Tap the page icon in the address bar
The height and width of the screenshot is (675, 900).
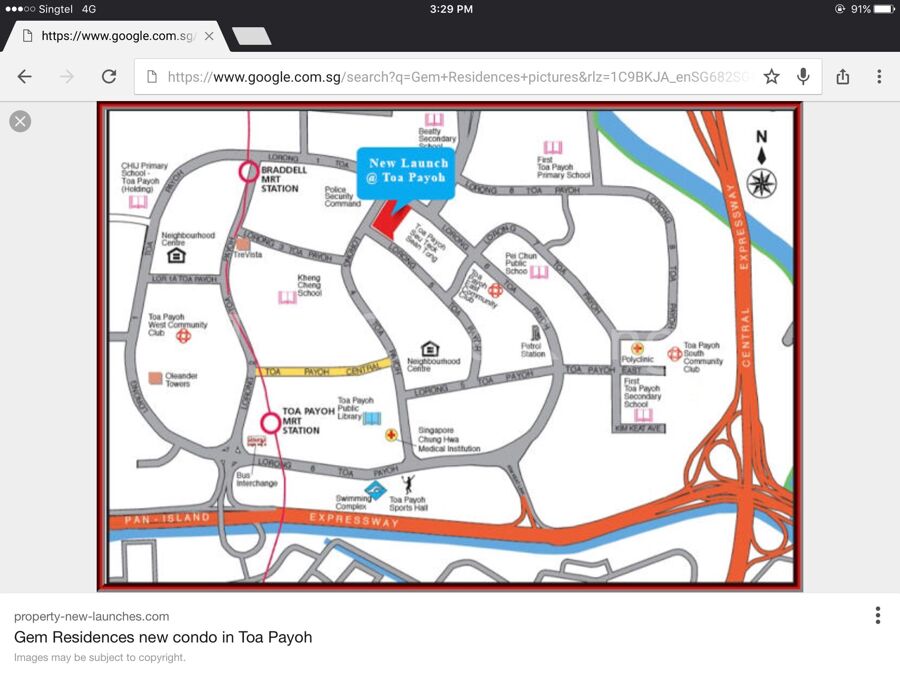[x=151, y=77]
